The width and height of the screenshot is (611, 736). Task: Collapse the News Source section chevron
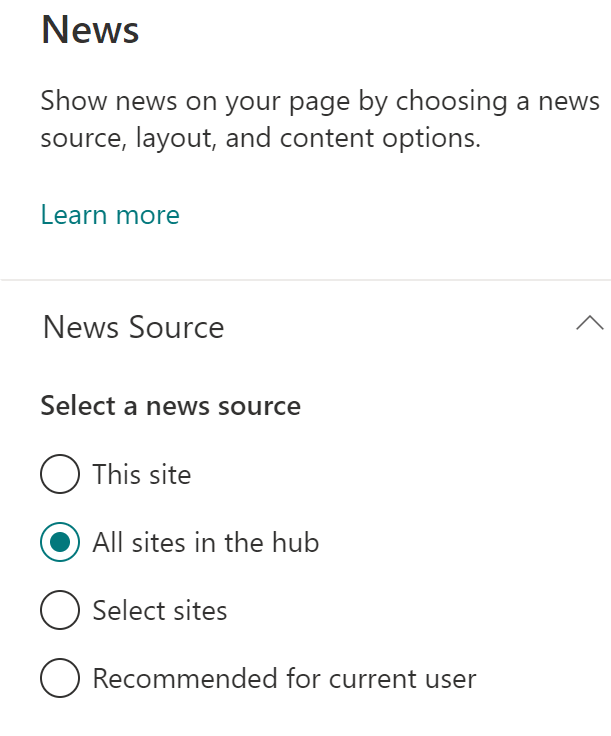point(590,324)
